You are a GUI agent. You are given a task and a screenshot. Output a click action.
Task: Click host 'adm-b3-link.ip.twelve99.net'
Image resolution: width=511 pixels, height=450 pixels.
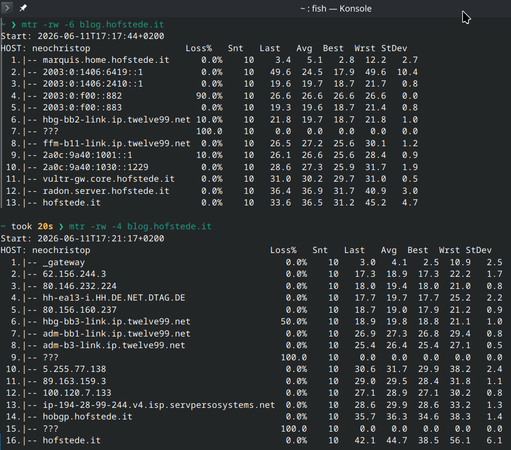tap(114, 345)
